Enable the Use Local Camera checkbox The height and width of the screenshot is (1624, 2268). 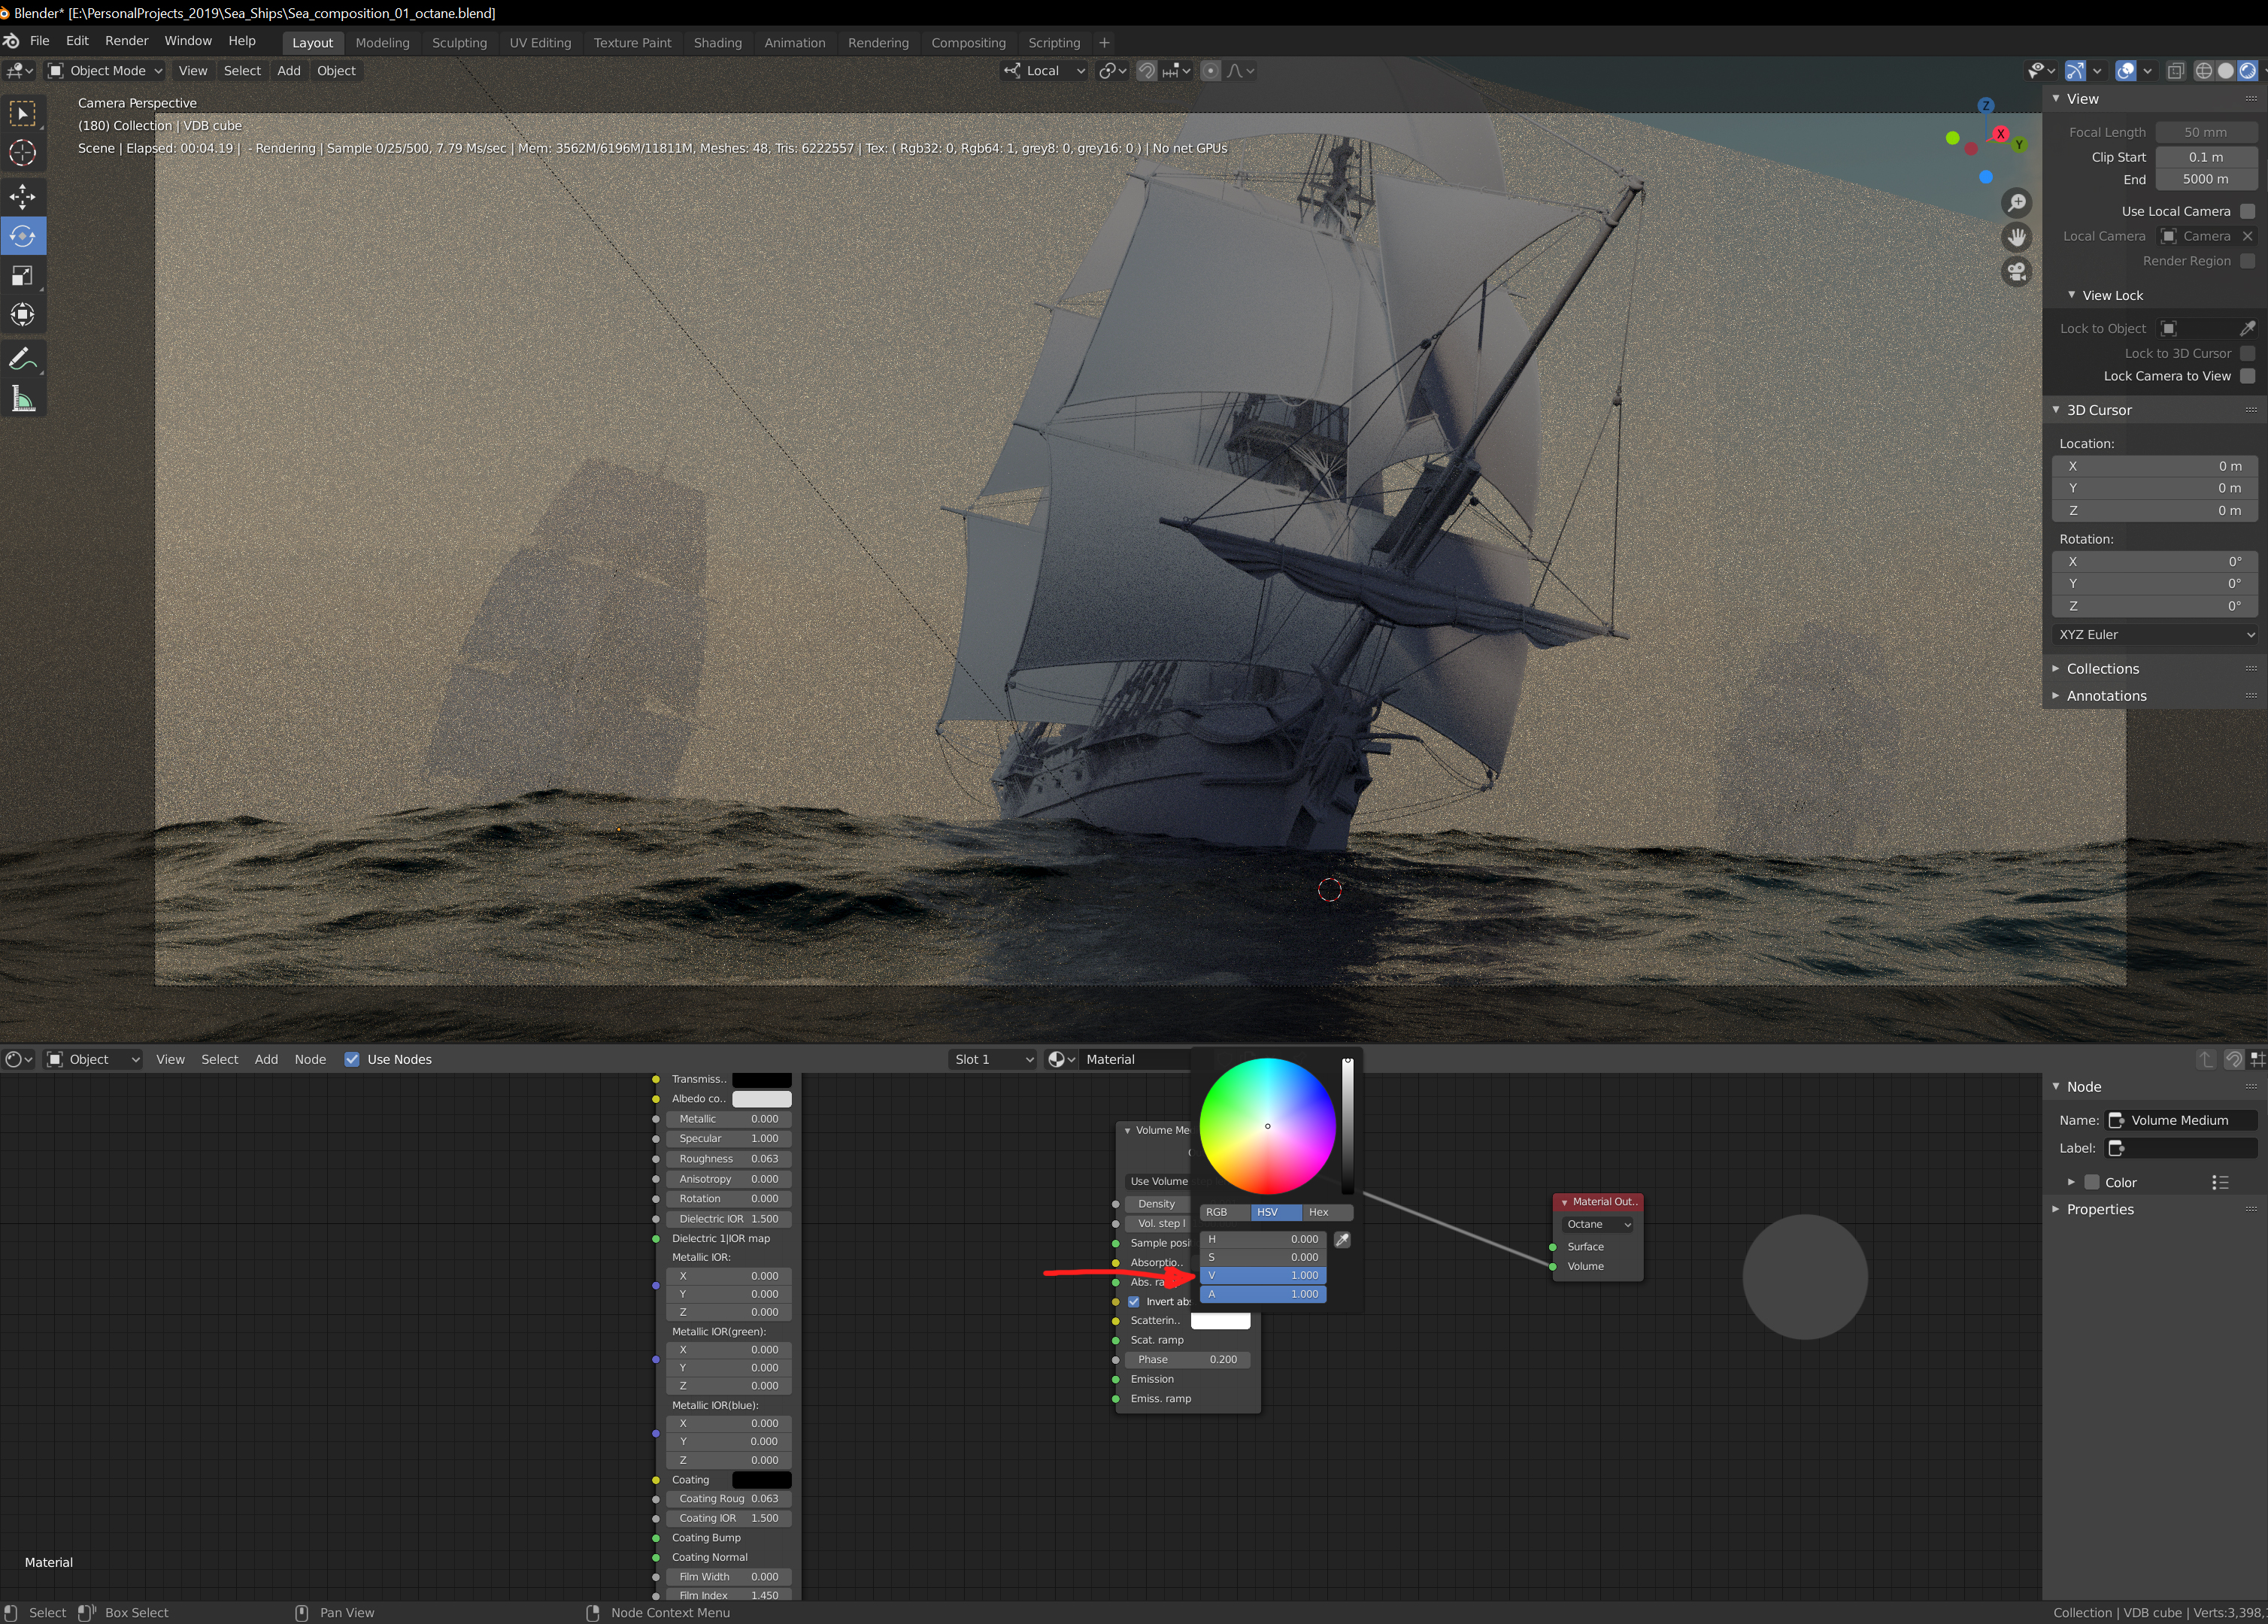tap(2247, 211)
